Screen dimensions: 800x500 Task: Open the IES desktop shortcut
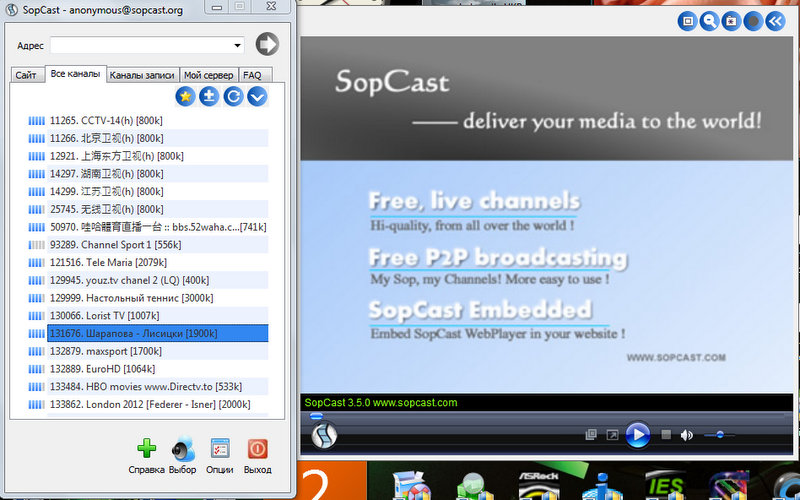(x=665, y=484)
